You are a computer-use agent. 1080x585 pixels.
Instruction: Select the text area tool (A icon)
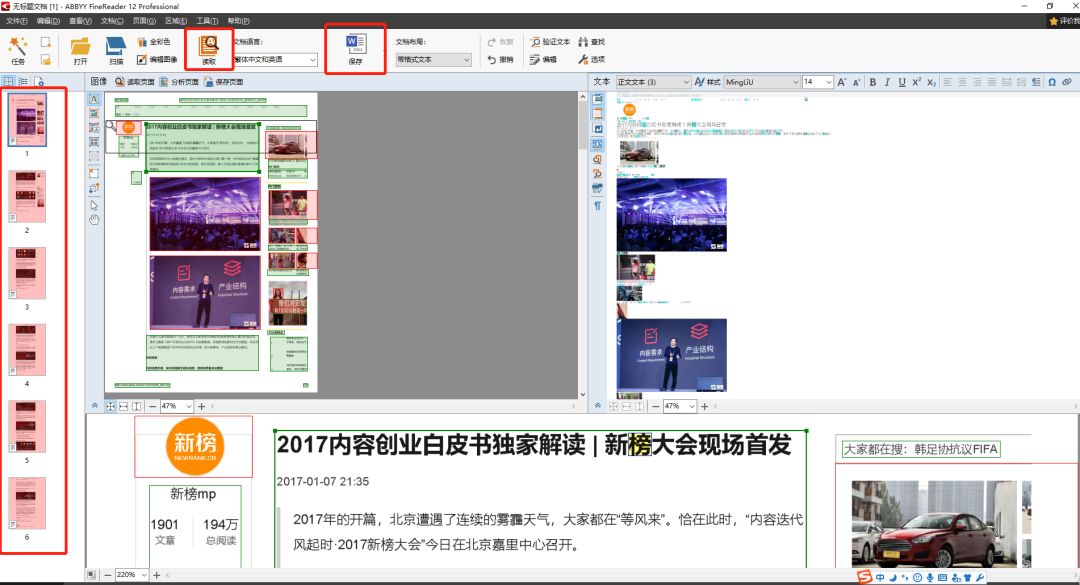[94, 99]
